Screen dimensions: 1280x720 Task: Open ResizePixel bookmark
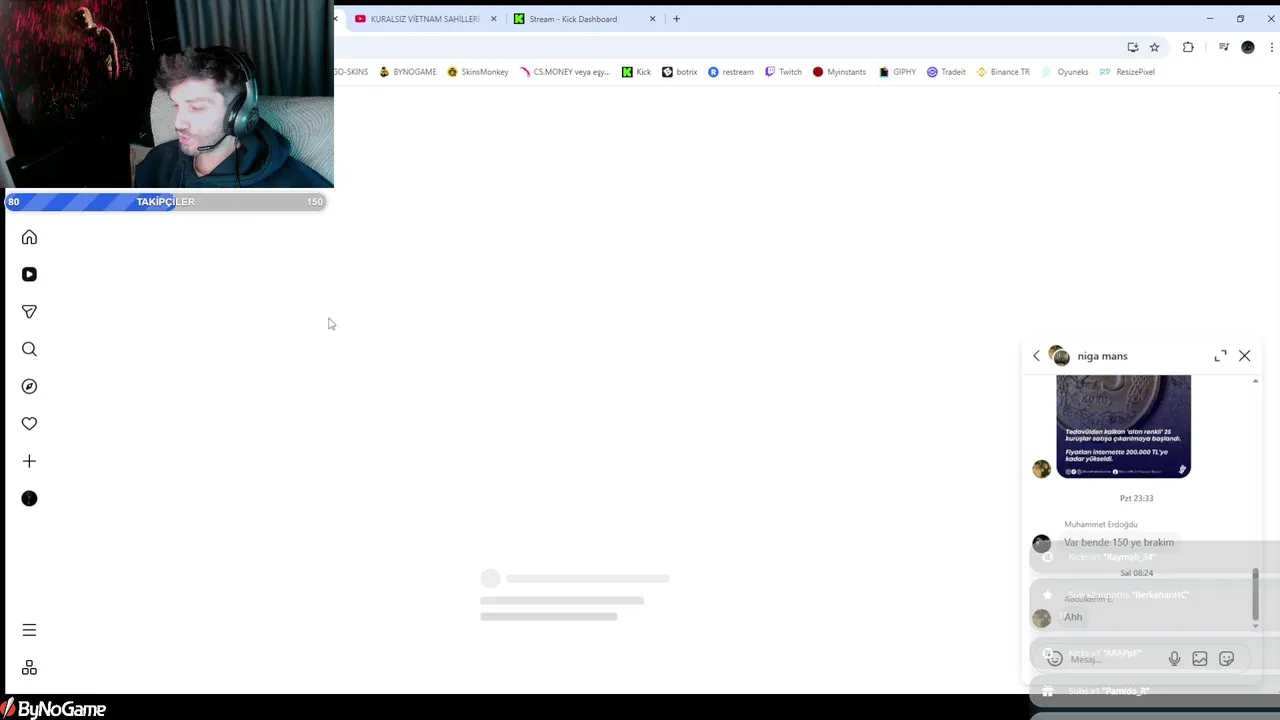(1127, 72)
